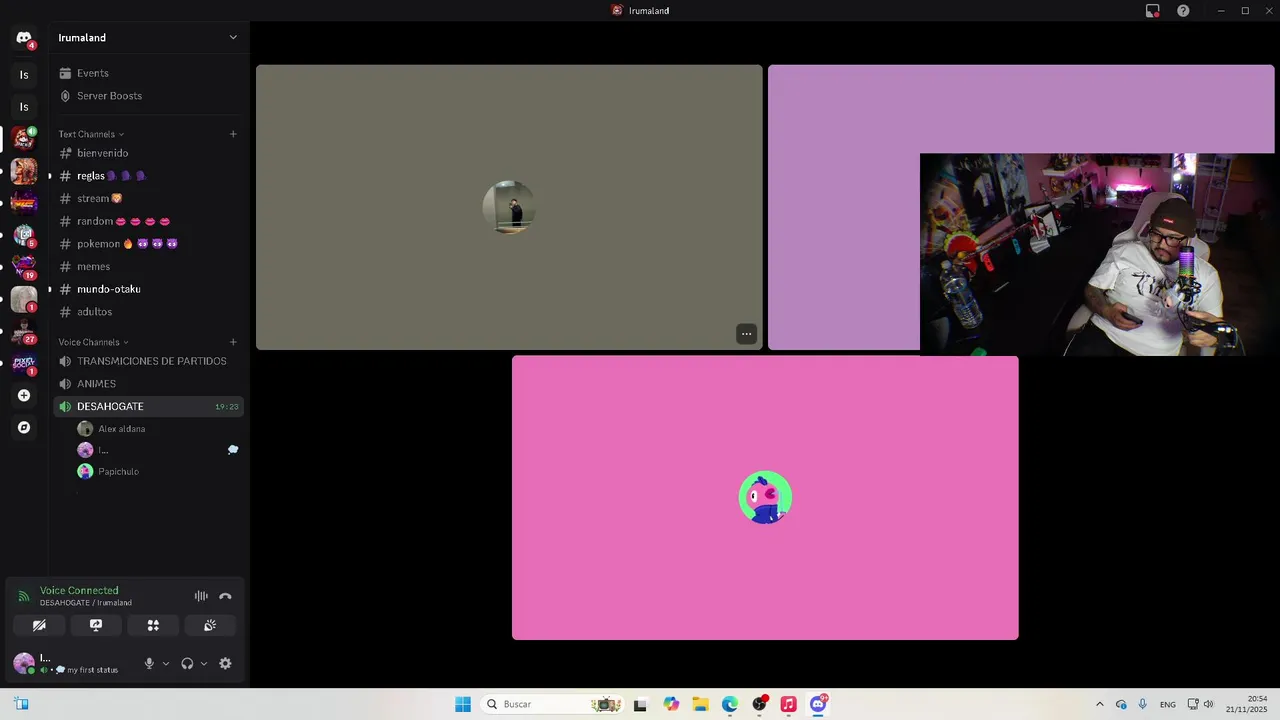The image size is (1280, 720).
Task: Disconnect from voice with hang-up icon
Action: point(225,596)
